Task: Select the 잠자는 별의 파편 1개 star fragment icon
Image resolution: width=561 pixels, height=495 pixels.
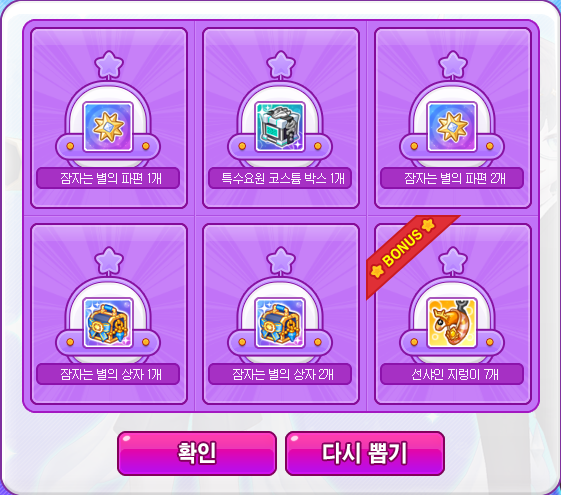Action: [108, 127]
